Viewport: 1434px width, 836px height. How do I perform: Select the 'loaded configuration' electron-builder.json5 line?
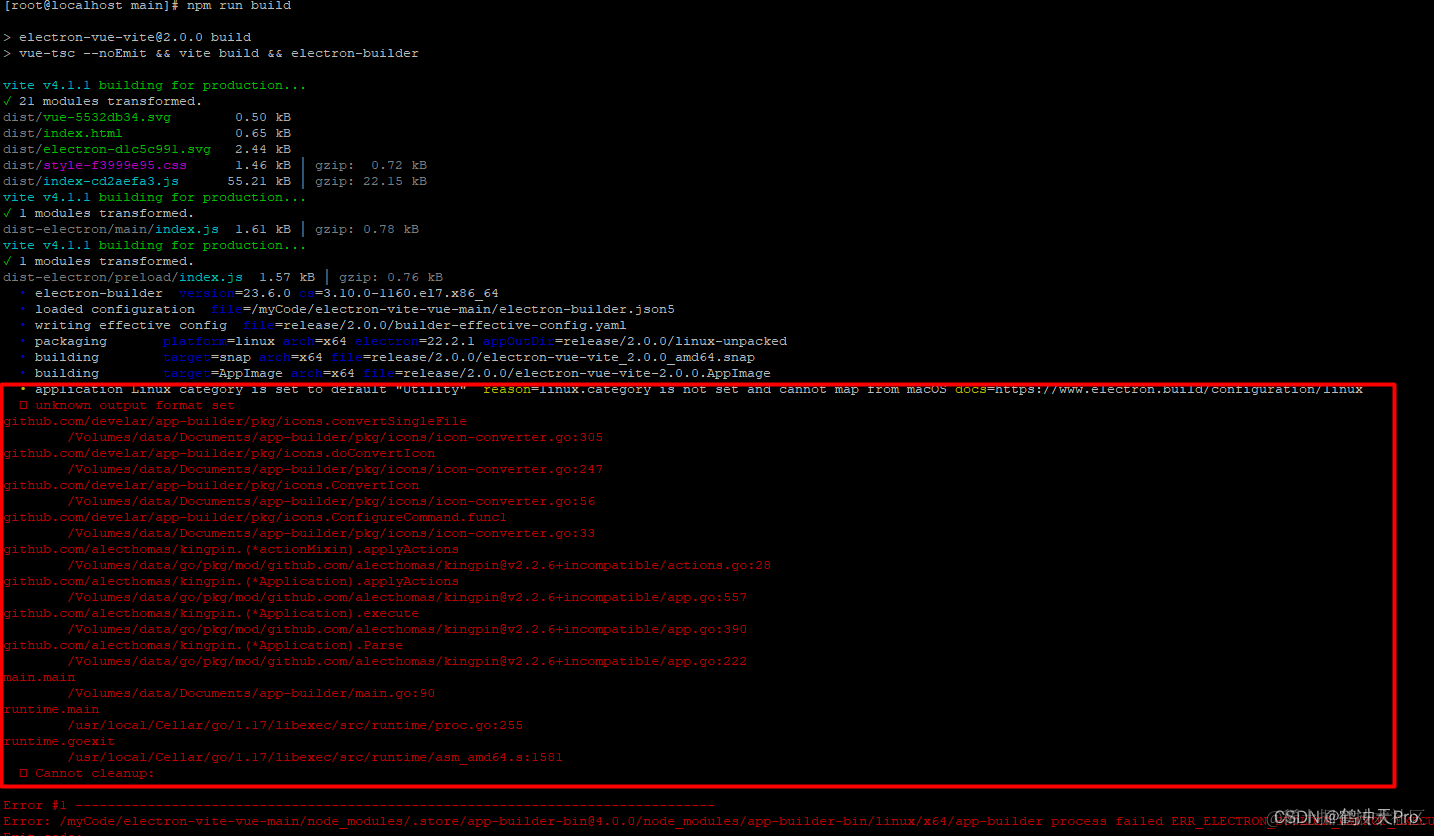[x=347, y=309]
